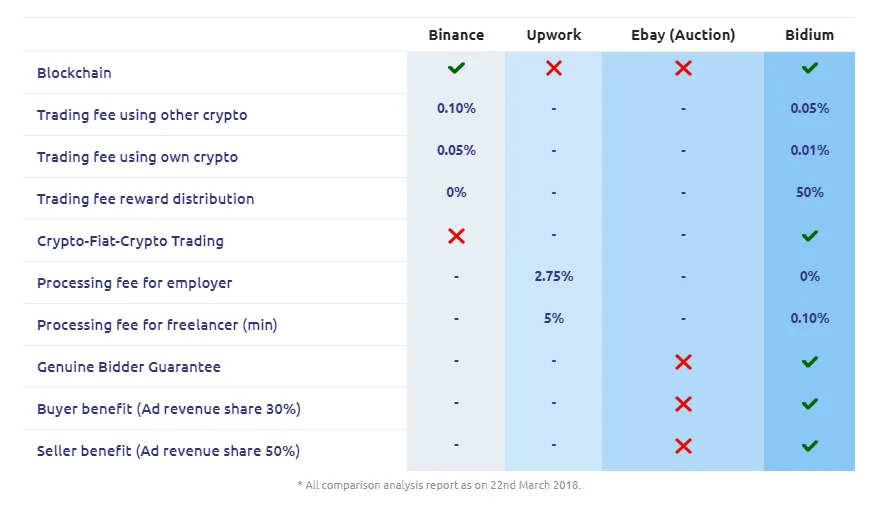Image resolution: width=887 pixels, height=513 pixels.
Task: Click the green checkmark for Binance Blockchain
Action: click(x=456, y=68)
